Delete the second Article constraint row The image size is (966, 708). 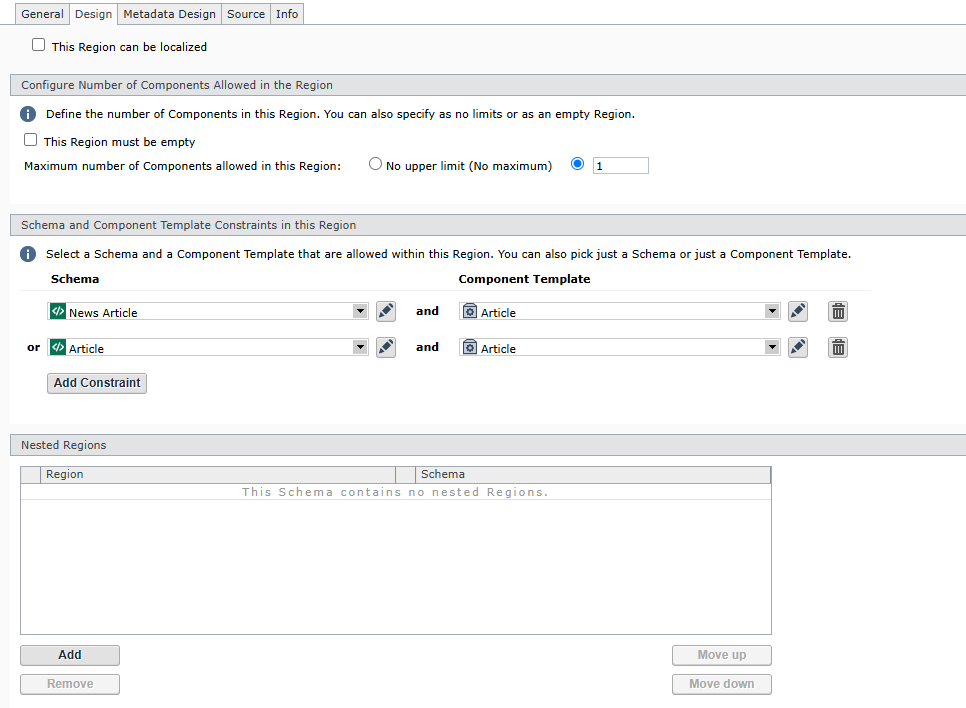[838, 348]
